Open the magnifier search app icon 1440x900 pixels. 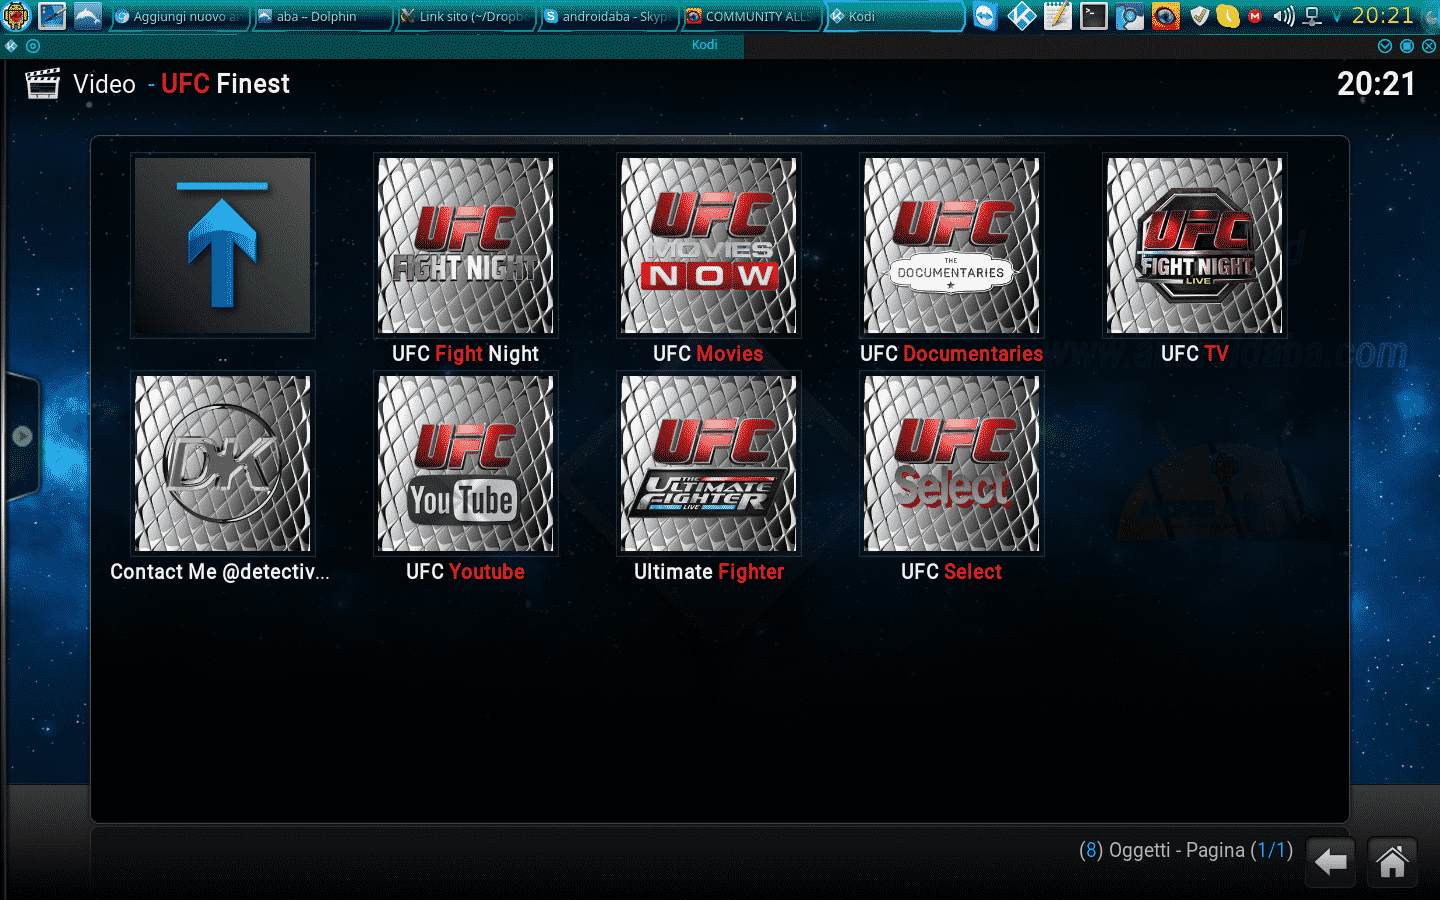[1130, 16]
